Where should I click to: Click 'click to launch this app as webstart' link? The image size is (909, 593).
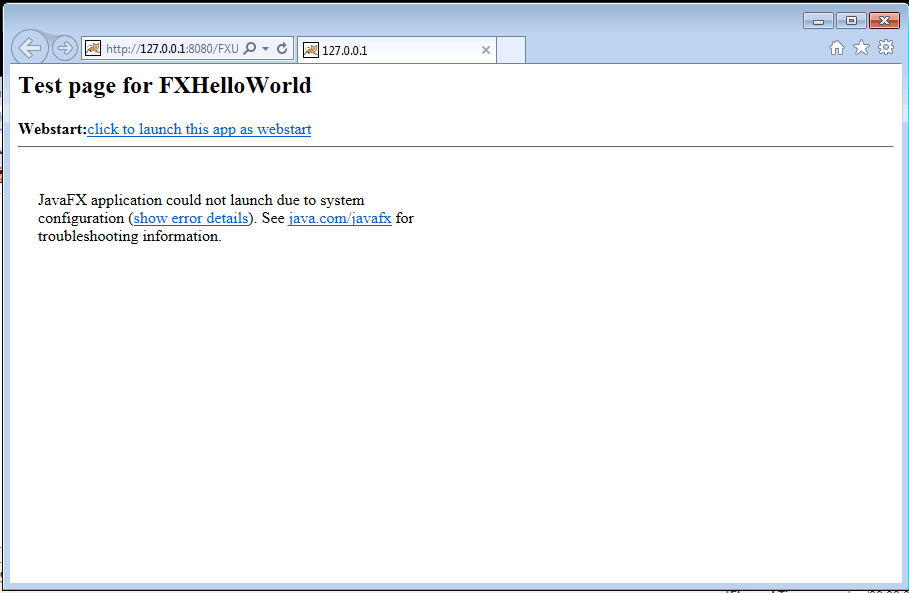click(199, 129)
